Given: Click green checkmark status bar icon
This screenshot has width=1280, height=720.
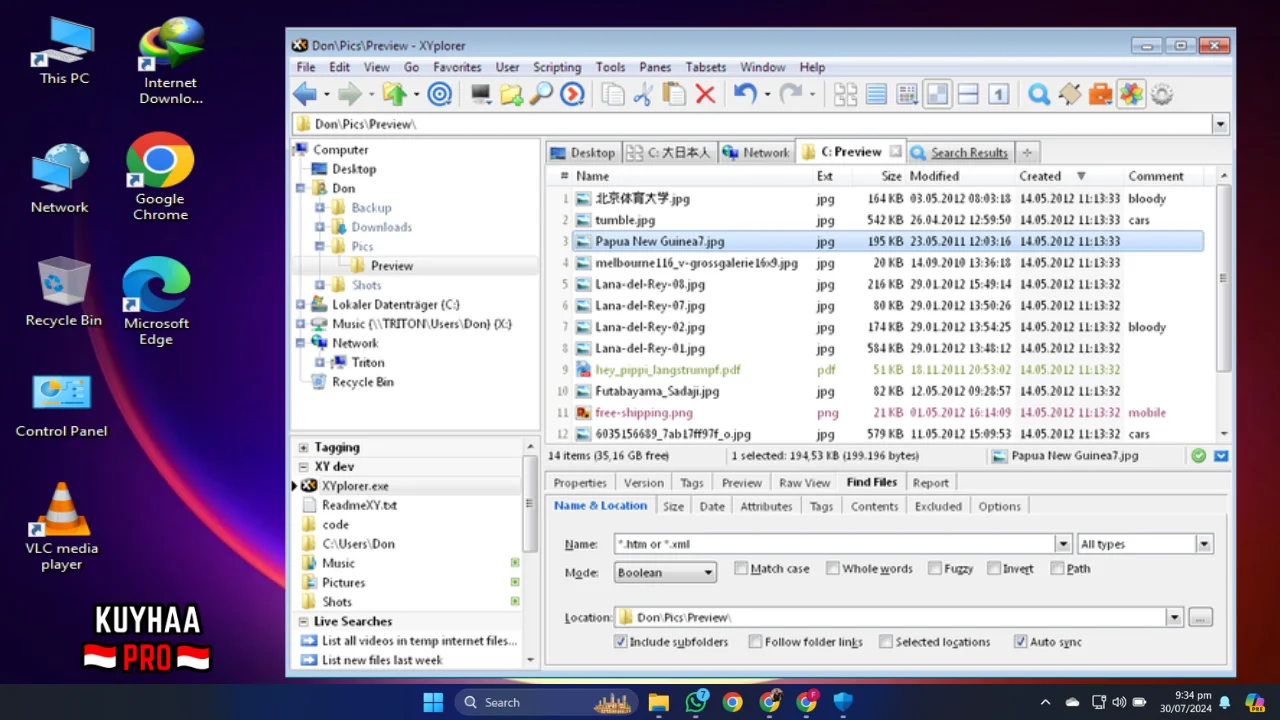Looking at the screenshot, I should pyautogui.click(x=1198, y=455).
